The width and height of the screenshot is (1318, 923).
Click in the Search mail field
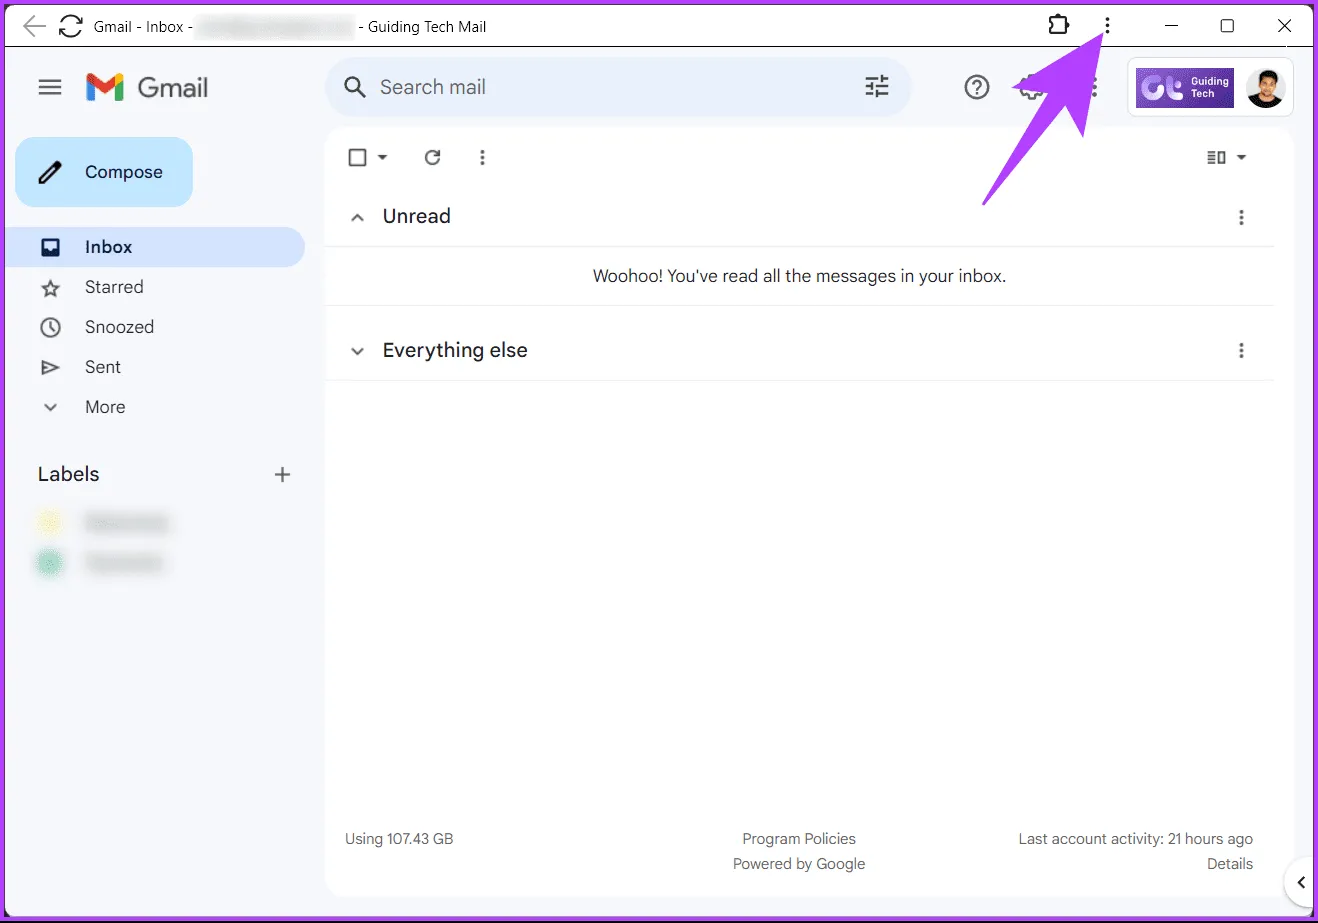[600, 88]
